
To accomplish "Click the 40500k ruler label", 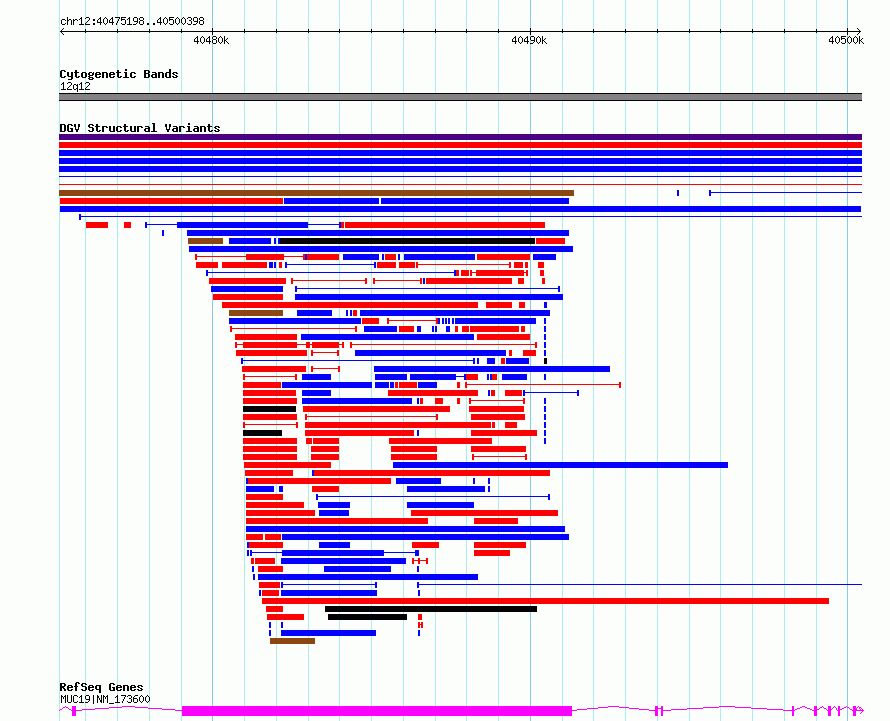I will click(x=846, y=40).
